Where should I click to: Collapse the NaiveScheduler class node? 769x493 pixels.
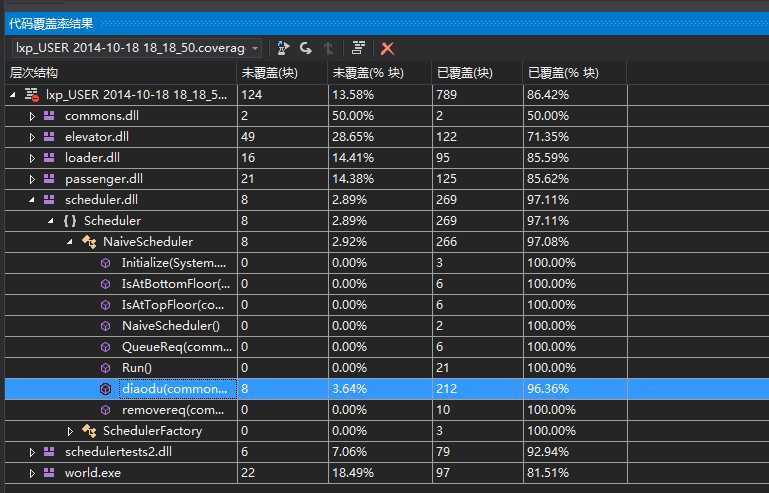(x=70, y=242)
